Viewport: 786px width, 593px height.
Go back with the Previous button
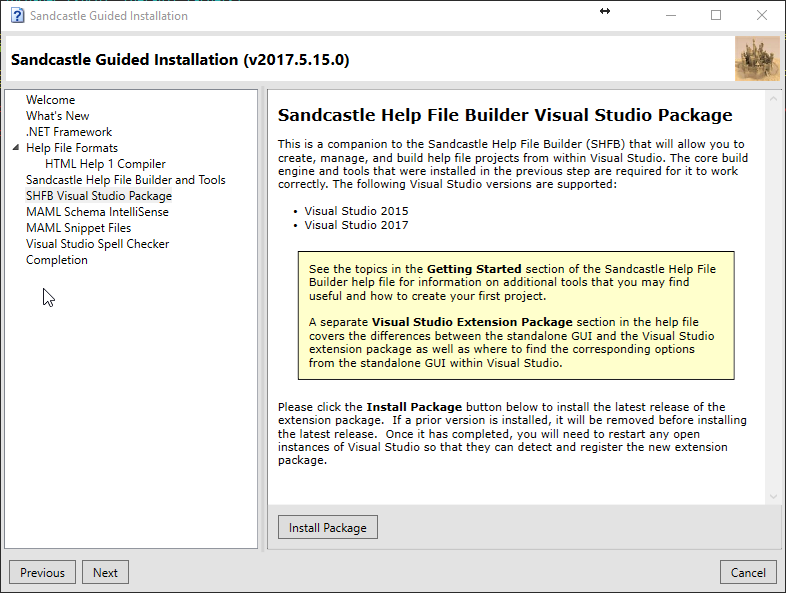point(43,572)
